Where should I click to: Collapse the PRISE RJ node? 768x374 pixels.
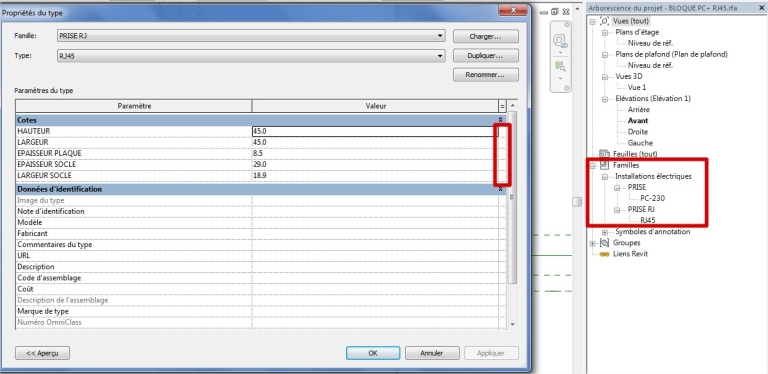pos(617,210)
